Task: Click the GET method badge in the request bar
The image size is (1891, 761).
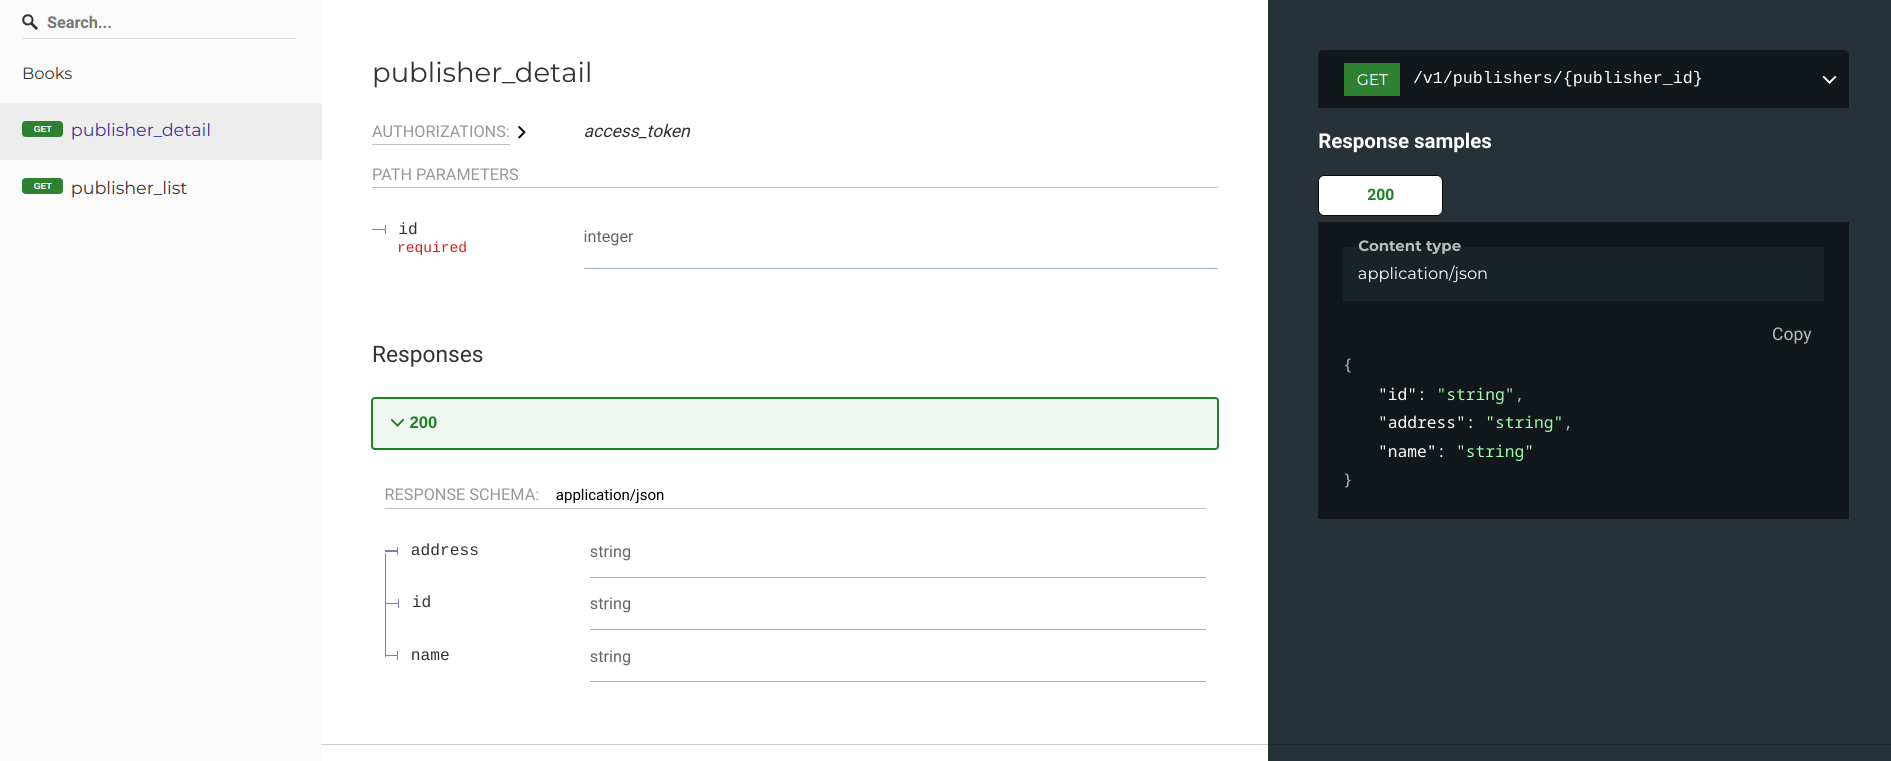Action: point(1371,79)
